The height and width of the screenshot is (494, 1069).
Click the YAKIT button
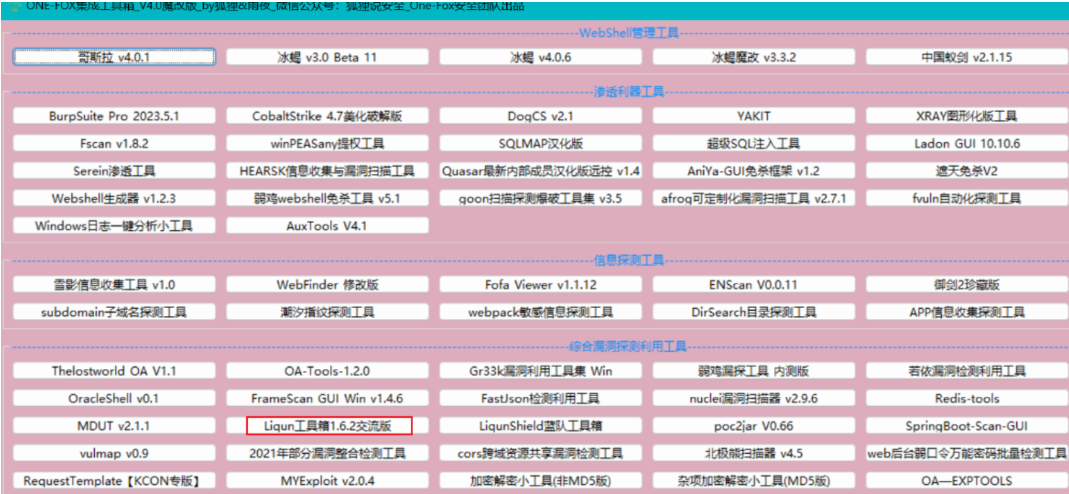(x=754, y=116)
